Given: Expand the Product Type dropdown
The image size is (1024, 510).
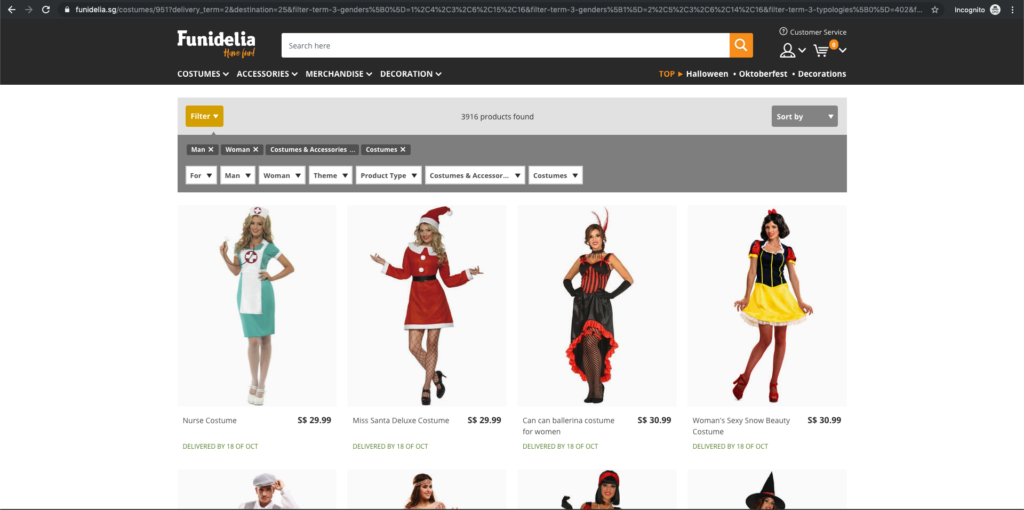Looking at the screenshot, I should pos(389,175).
